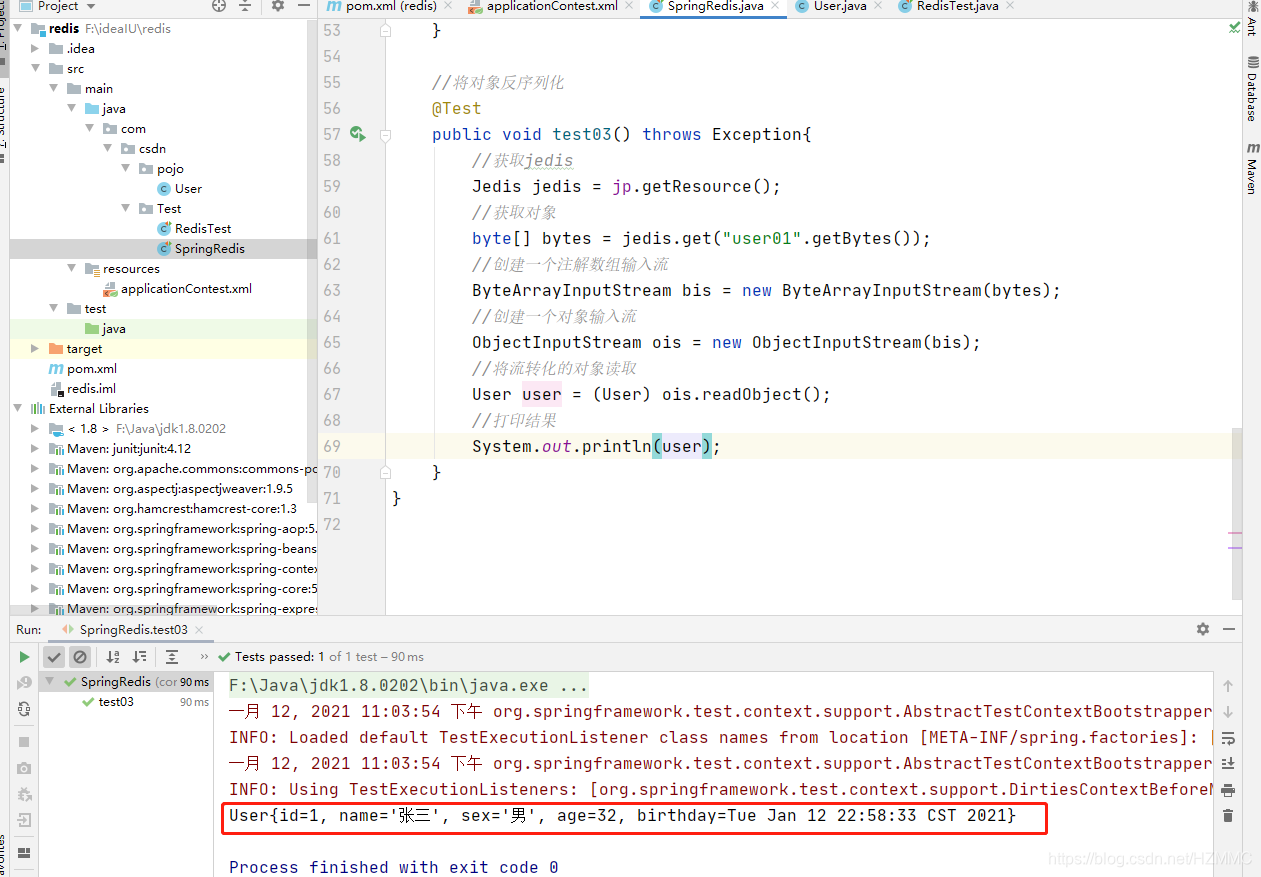This screenshot has height=877, width=1261.
Task: Expand all test results
Action: tap(172, 657)
